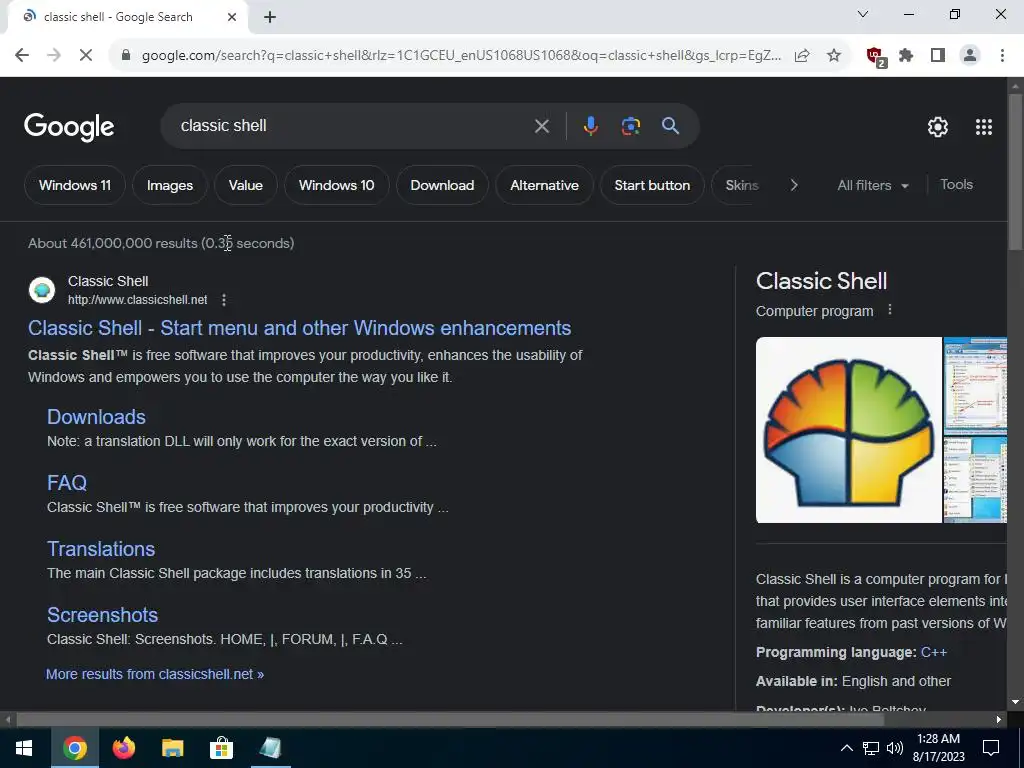Select the Start button filter chip
The image size is (1024, 768).
click(652, 185)
